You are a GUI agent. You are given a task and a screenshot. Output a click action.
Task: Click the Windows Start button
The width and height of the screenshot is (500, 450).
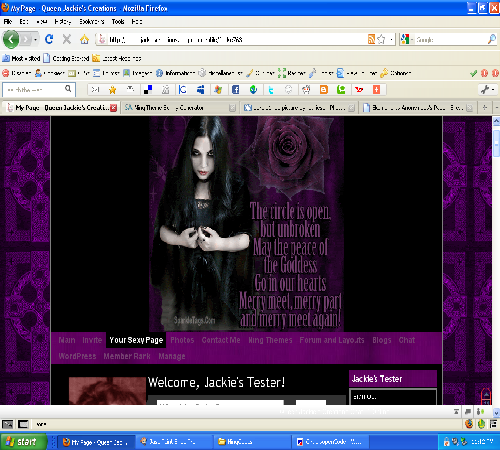(x=23, y=442)
